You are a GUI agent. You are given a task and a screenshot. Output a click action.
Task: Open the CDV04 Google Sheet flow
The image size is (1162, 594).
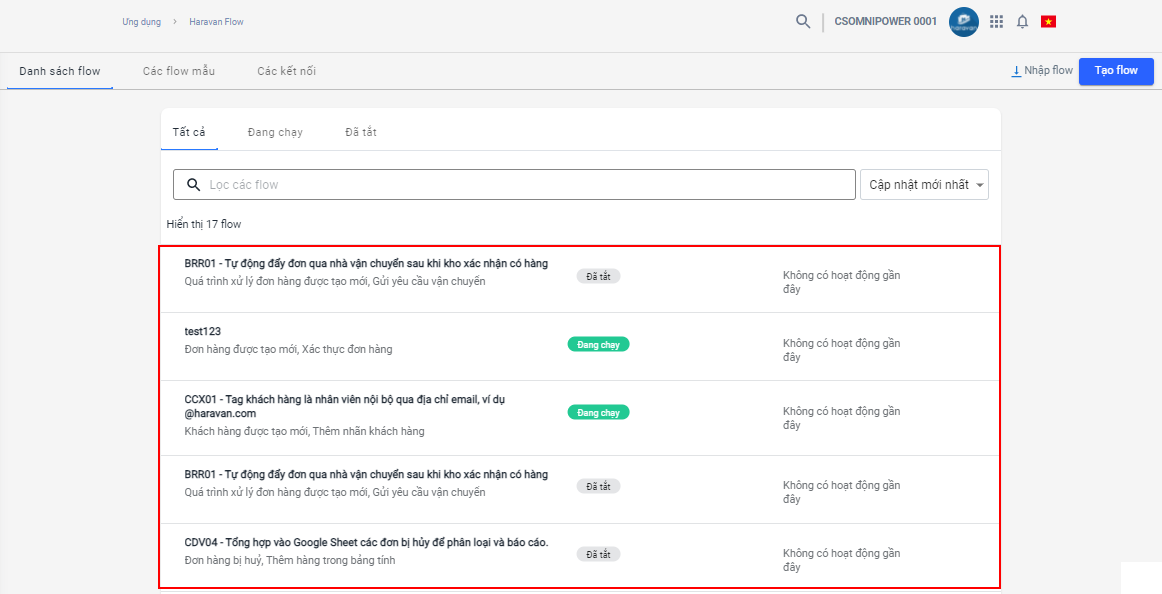tap(579, 555)
